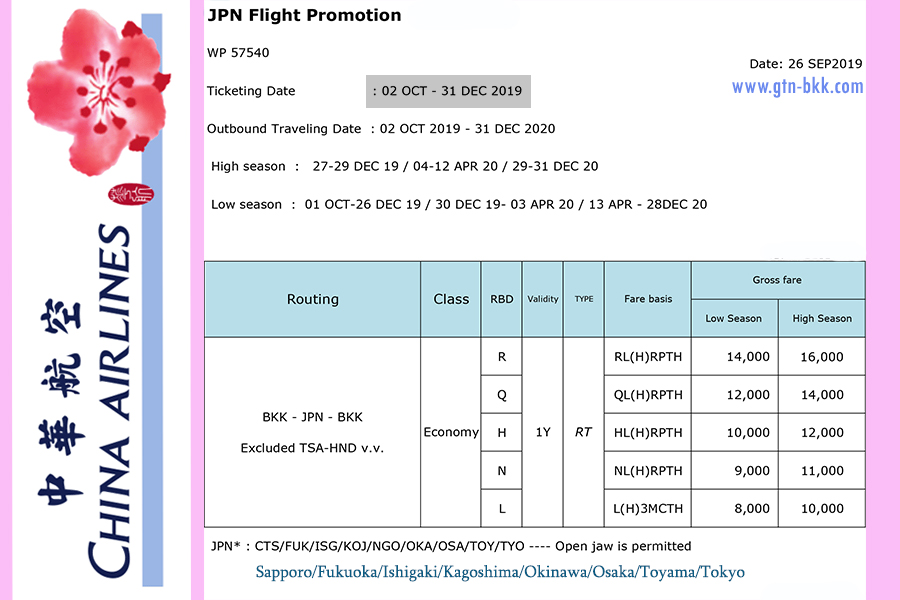Click the small red seal stamp
This screenshot has width=900, height=600.
[132, 194]
